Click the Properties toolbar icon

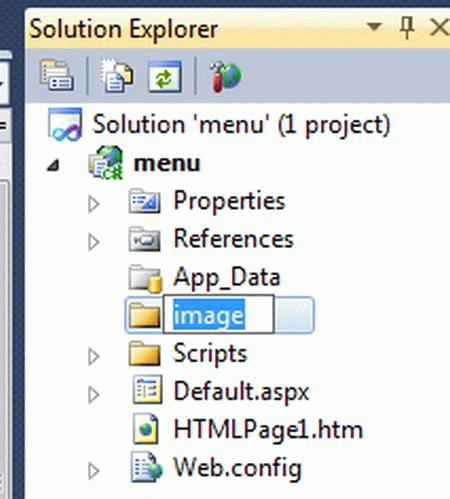57,75
